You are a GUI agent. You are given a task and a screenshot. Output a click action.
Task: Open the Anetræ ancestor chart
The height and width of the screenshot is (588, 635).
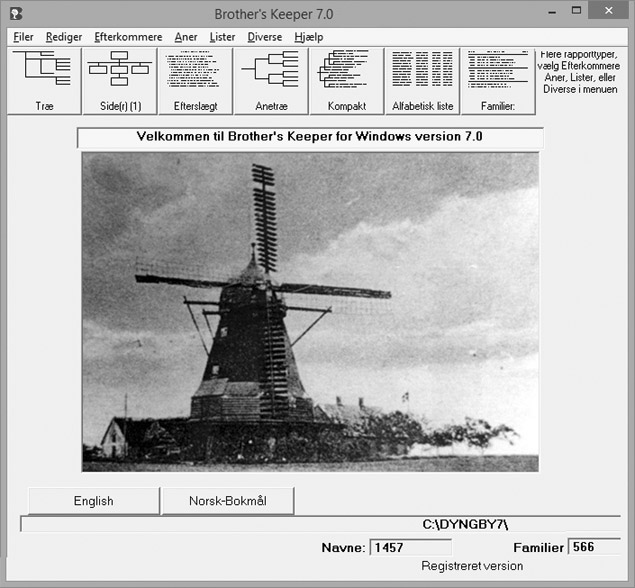click(x=271, y=81)
